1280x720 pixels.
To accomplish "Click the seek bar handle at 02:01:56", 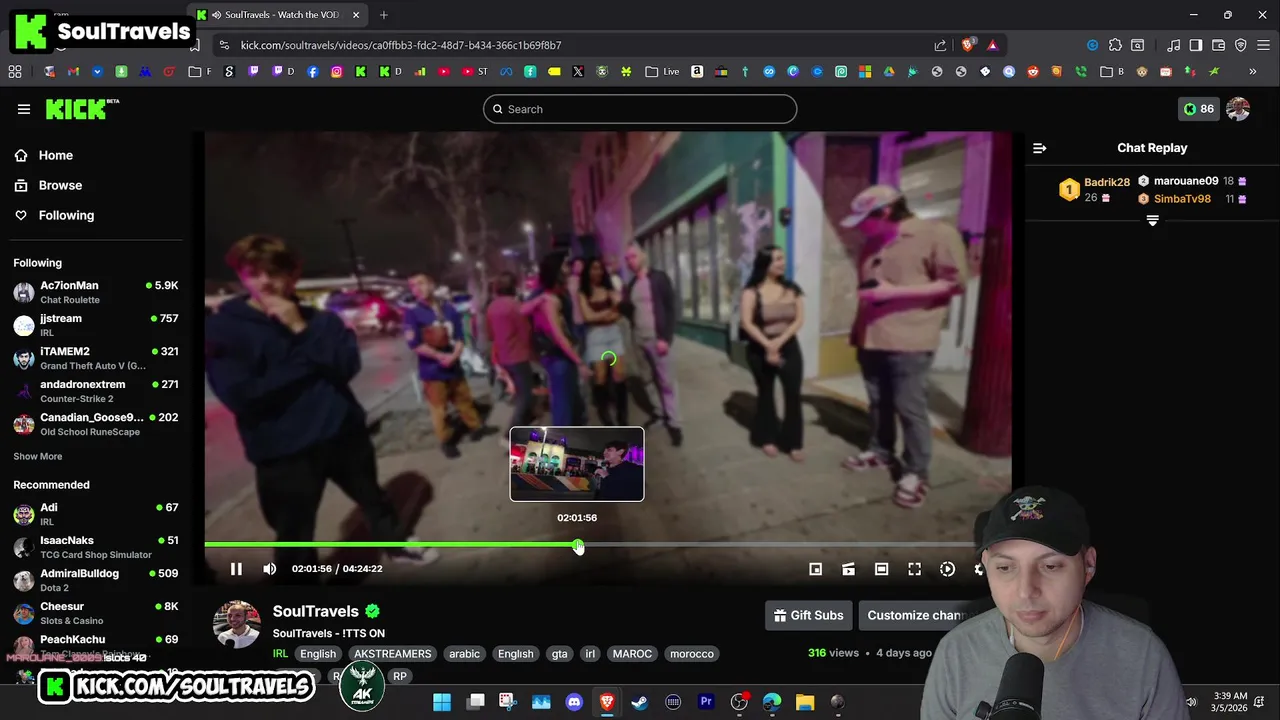I will pos(578,545).
